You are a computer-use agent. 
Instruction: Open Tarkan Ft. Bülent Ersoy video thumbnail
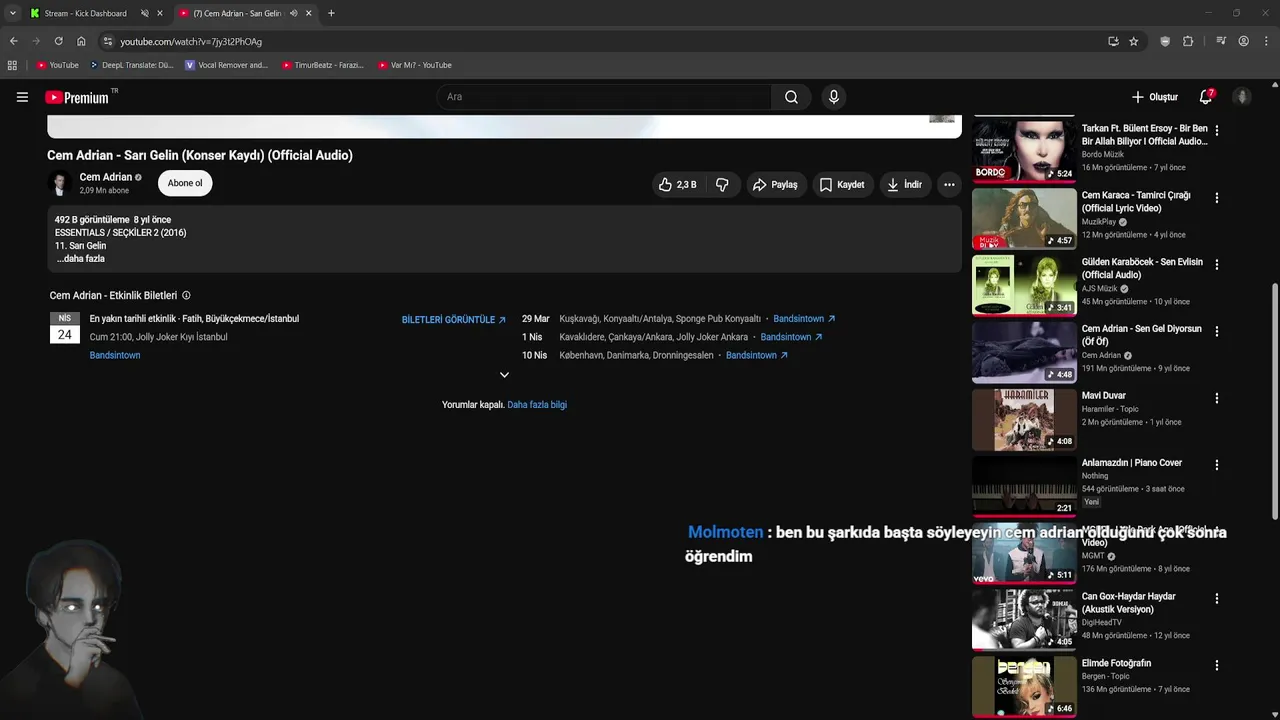coord(1024,152)
